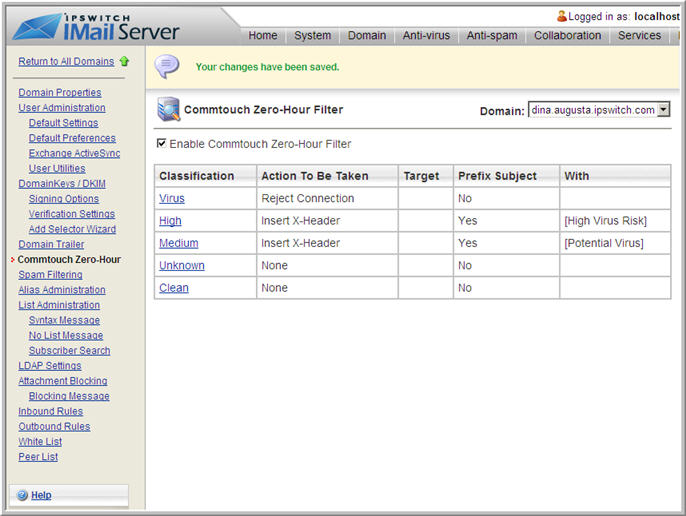Open Peer List link
Viewport: 686px width, 516px height.
[38, 457]
